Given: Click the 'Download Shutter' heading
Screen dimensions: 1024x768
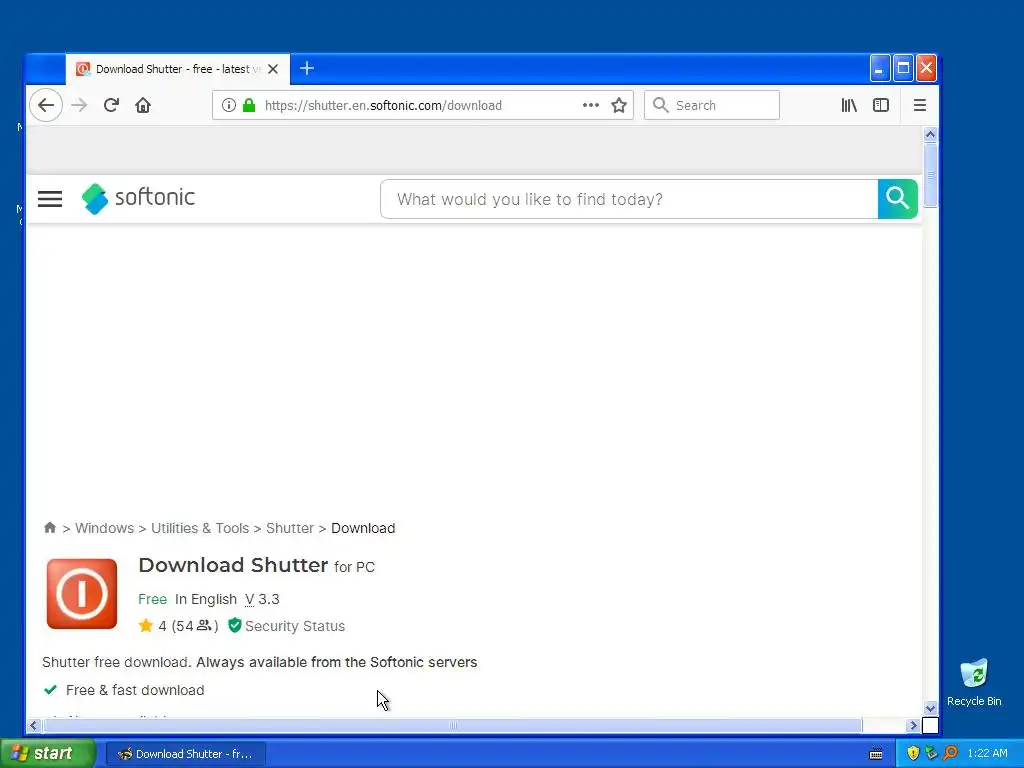Looking at the screenshot, I should (x=233, y=565).
